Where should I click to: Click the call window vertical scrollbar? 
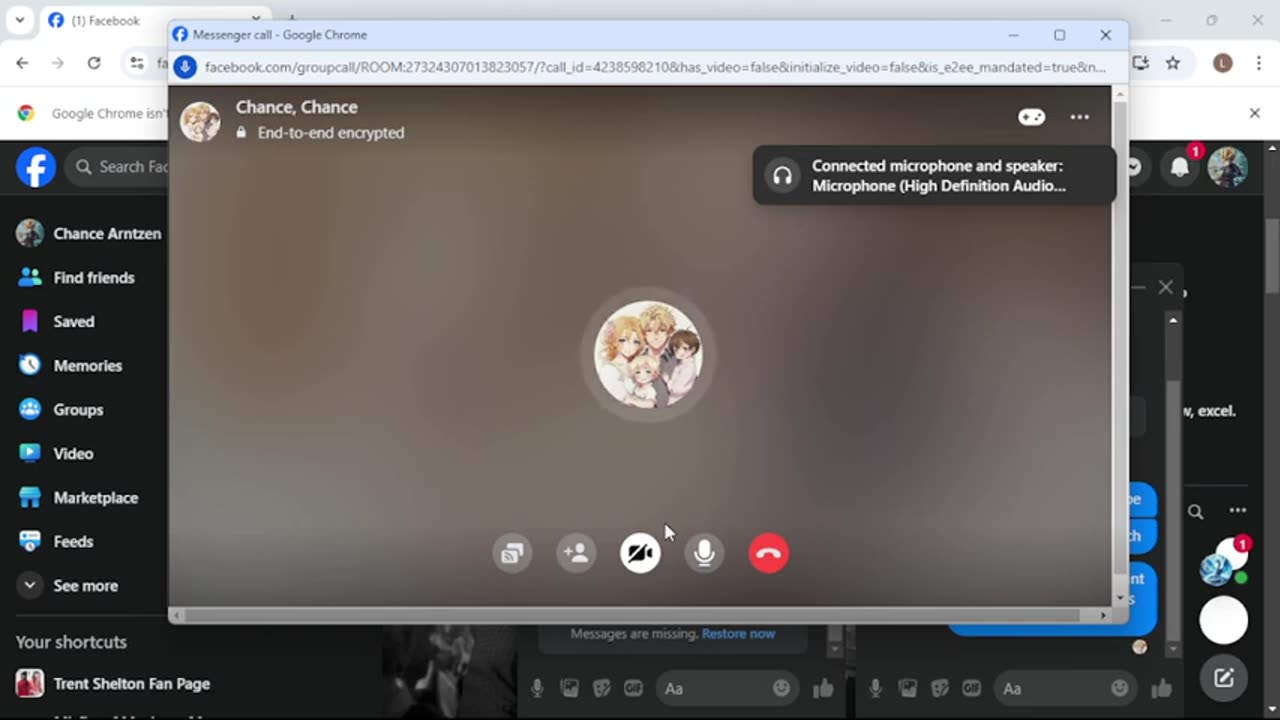1119,337
